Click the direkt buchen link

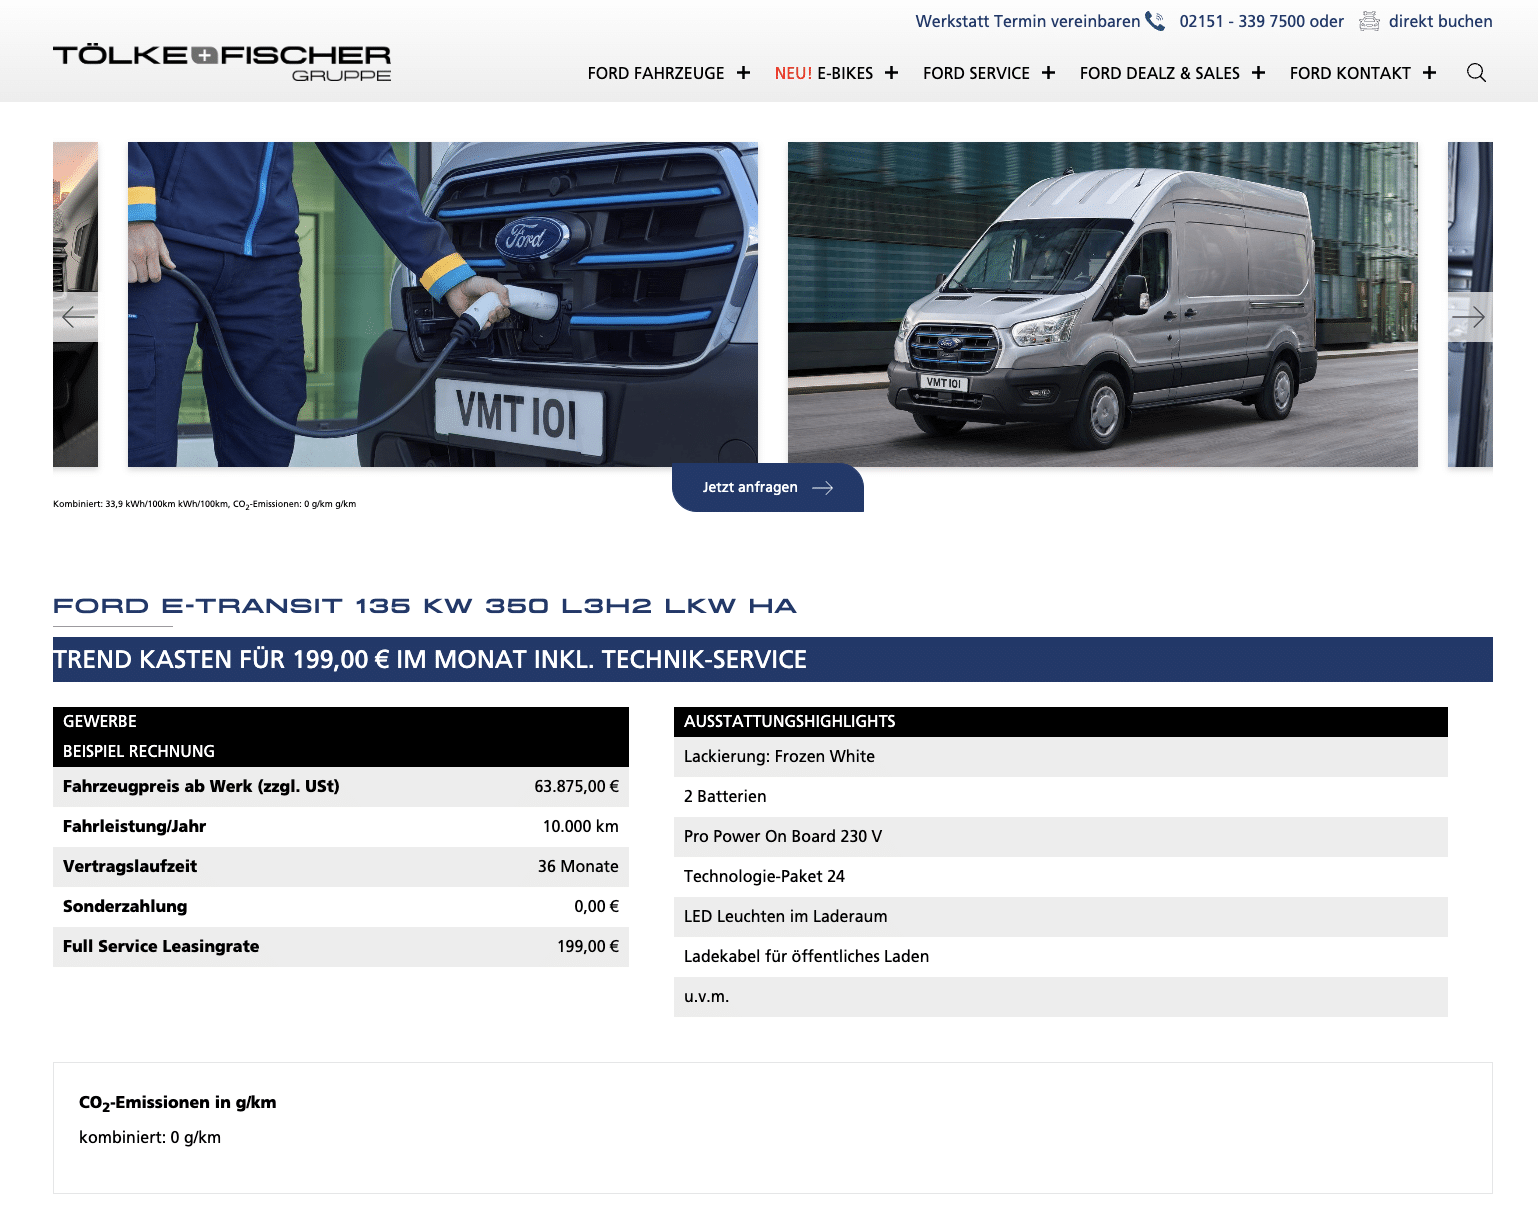1440,21
